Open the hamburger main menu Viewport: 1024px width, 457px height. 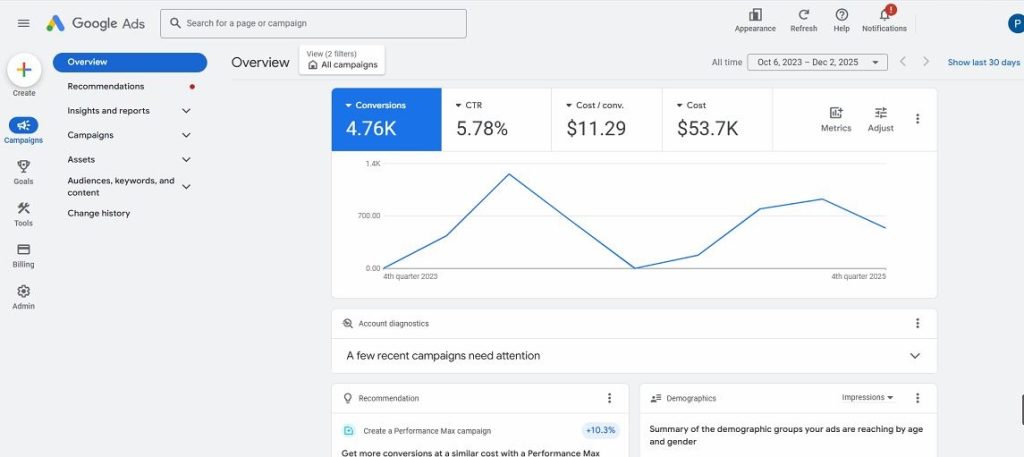pos(24,23)
